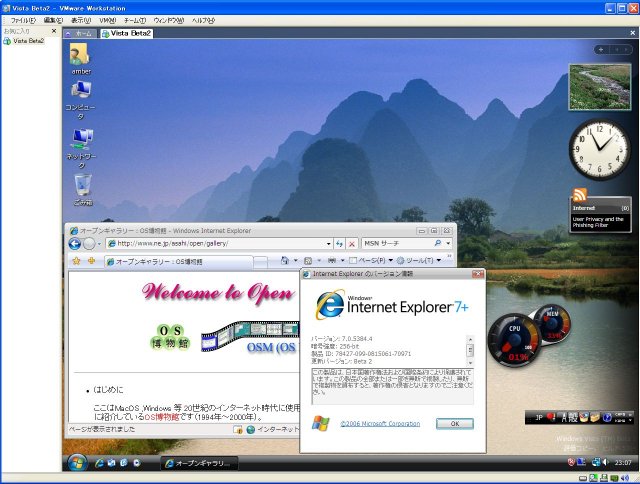This screenshot has width=640, height=484.
Task: Click the volume speaker tray icon
Action: coord(606,462)
